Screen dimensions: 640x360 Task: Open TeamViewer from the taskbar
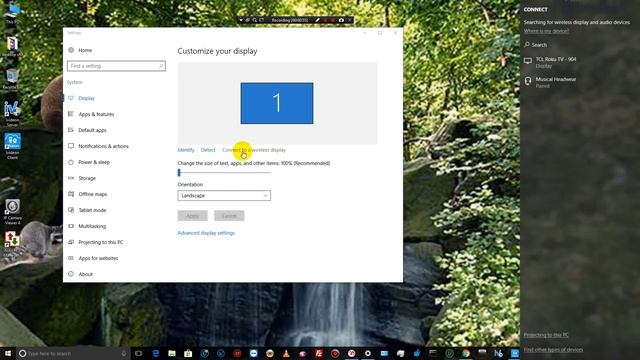(x=253, y=353)
